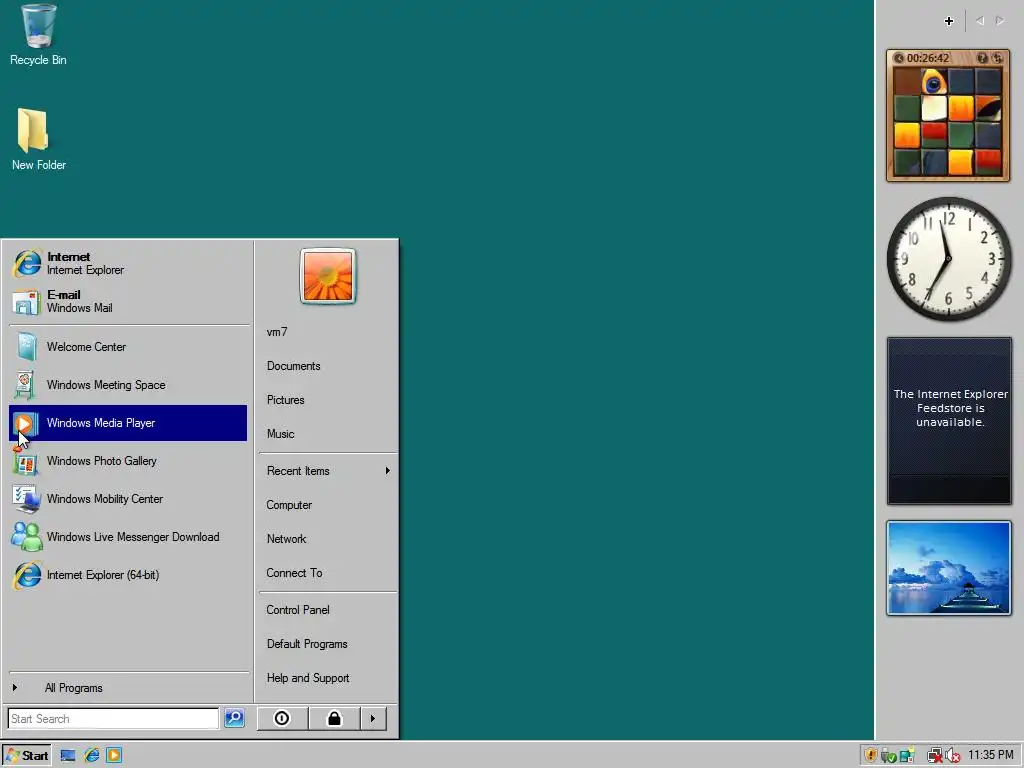Viewport: 1024px width, 768px height.
Task: Open the Recycle Bin desktop icon
Action: [38, 35]
